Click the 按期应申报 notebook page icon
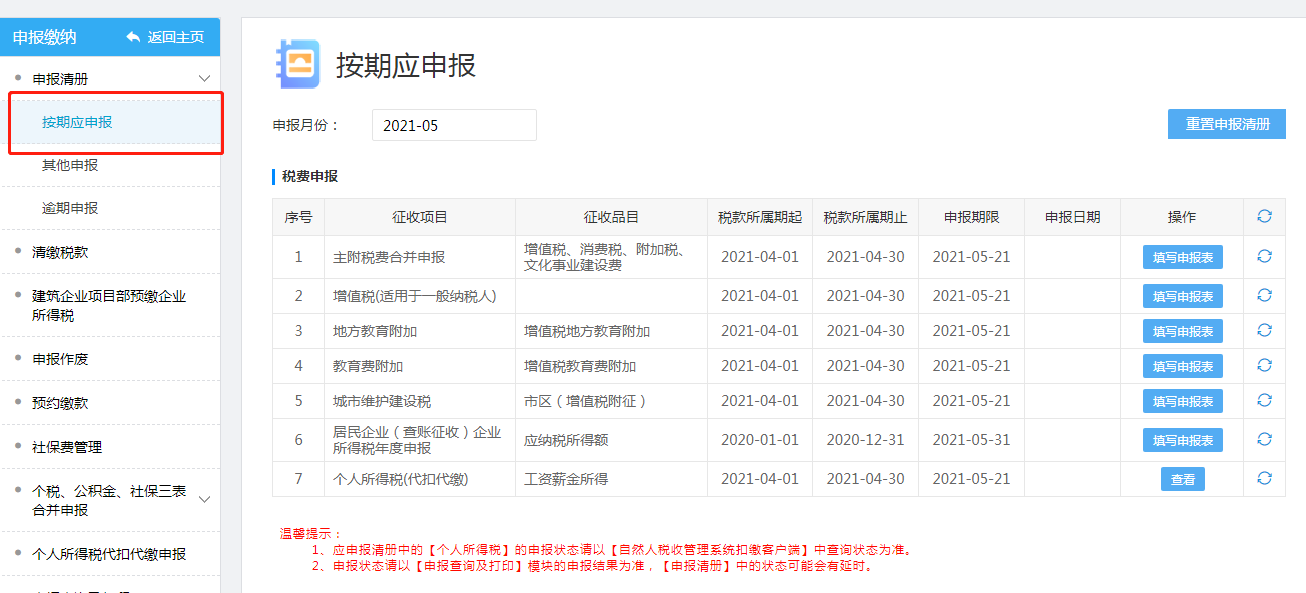The height and width of the screenshot is (593, 1306). click(297, 64)
